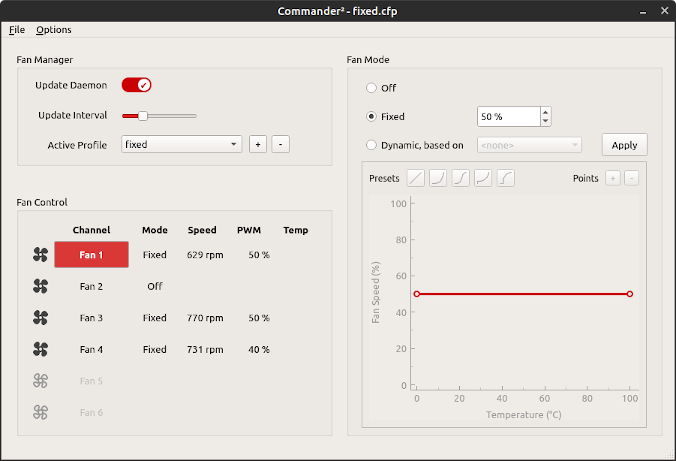The image size is (676, 461).
Task: Remove a curve point with Points minus
Action: pyautogui.click(x=632, y=178)
